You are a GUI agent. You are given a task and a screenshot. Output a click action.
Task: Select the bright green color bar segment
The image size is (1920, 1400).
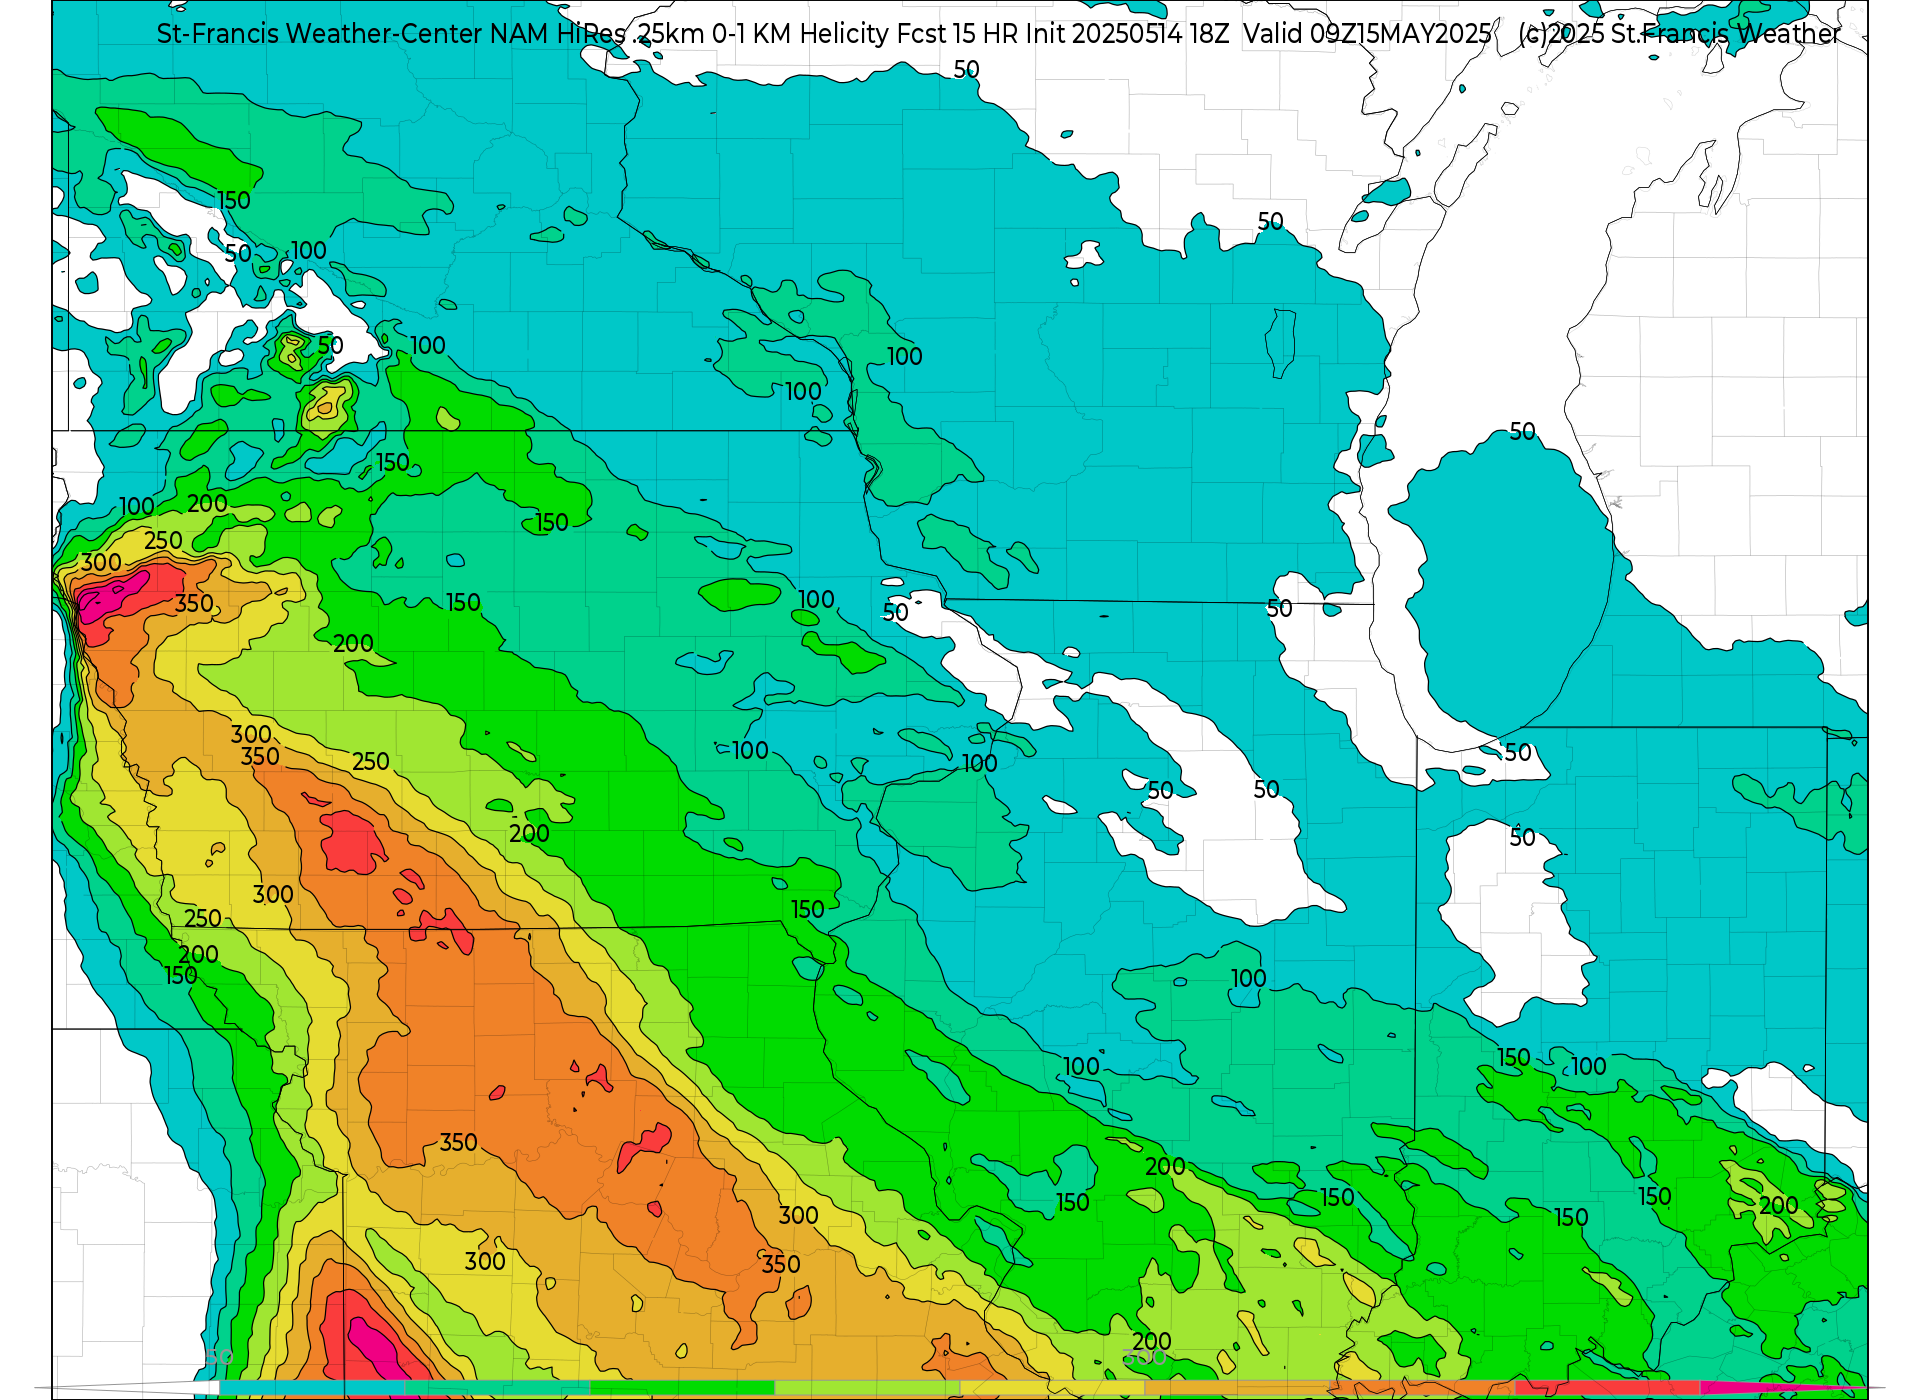(x=682, y=1388)
